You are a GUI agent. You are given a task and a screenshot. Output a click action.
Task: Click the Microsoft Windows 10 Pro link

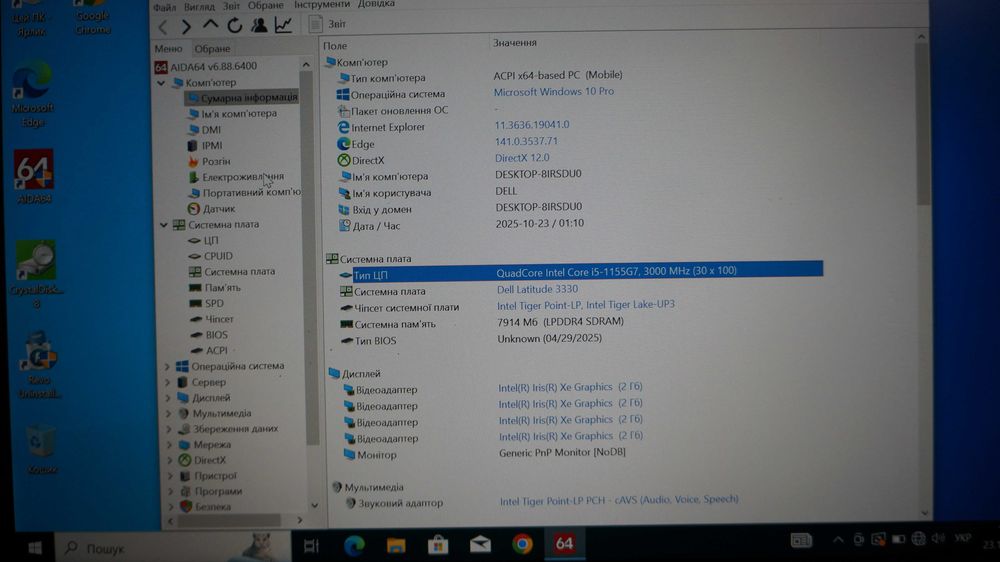click(x=554, y=92)
